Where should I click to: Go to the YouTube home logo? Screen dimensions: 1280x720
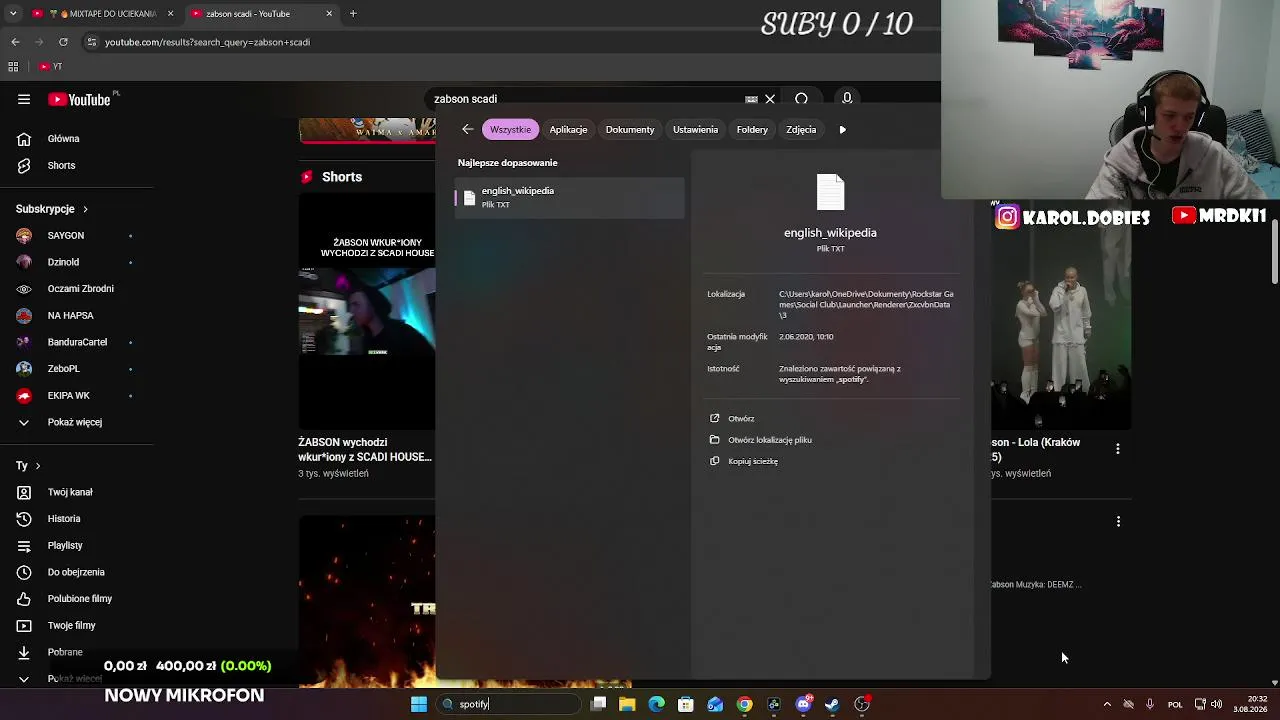click(80, 99)
